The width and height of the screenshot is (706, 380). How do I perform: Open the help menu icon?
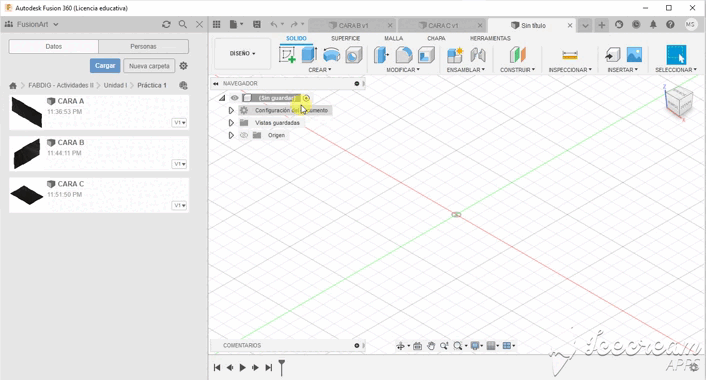[670, 25]
